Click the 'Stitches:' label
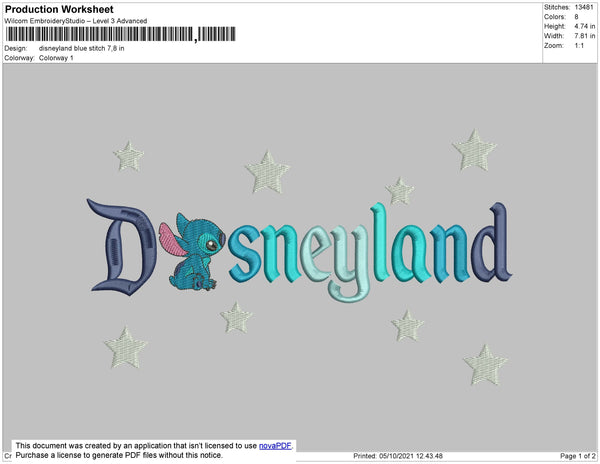This screenshot has height=464, width=600. tap(557, 7)
